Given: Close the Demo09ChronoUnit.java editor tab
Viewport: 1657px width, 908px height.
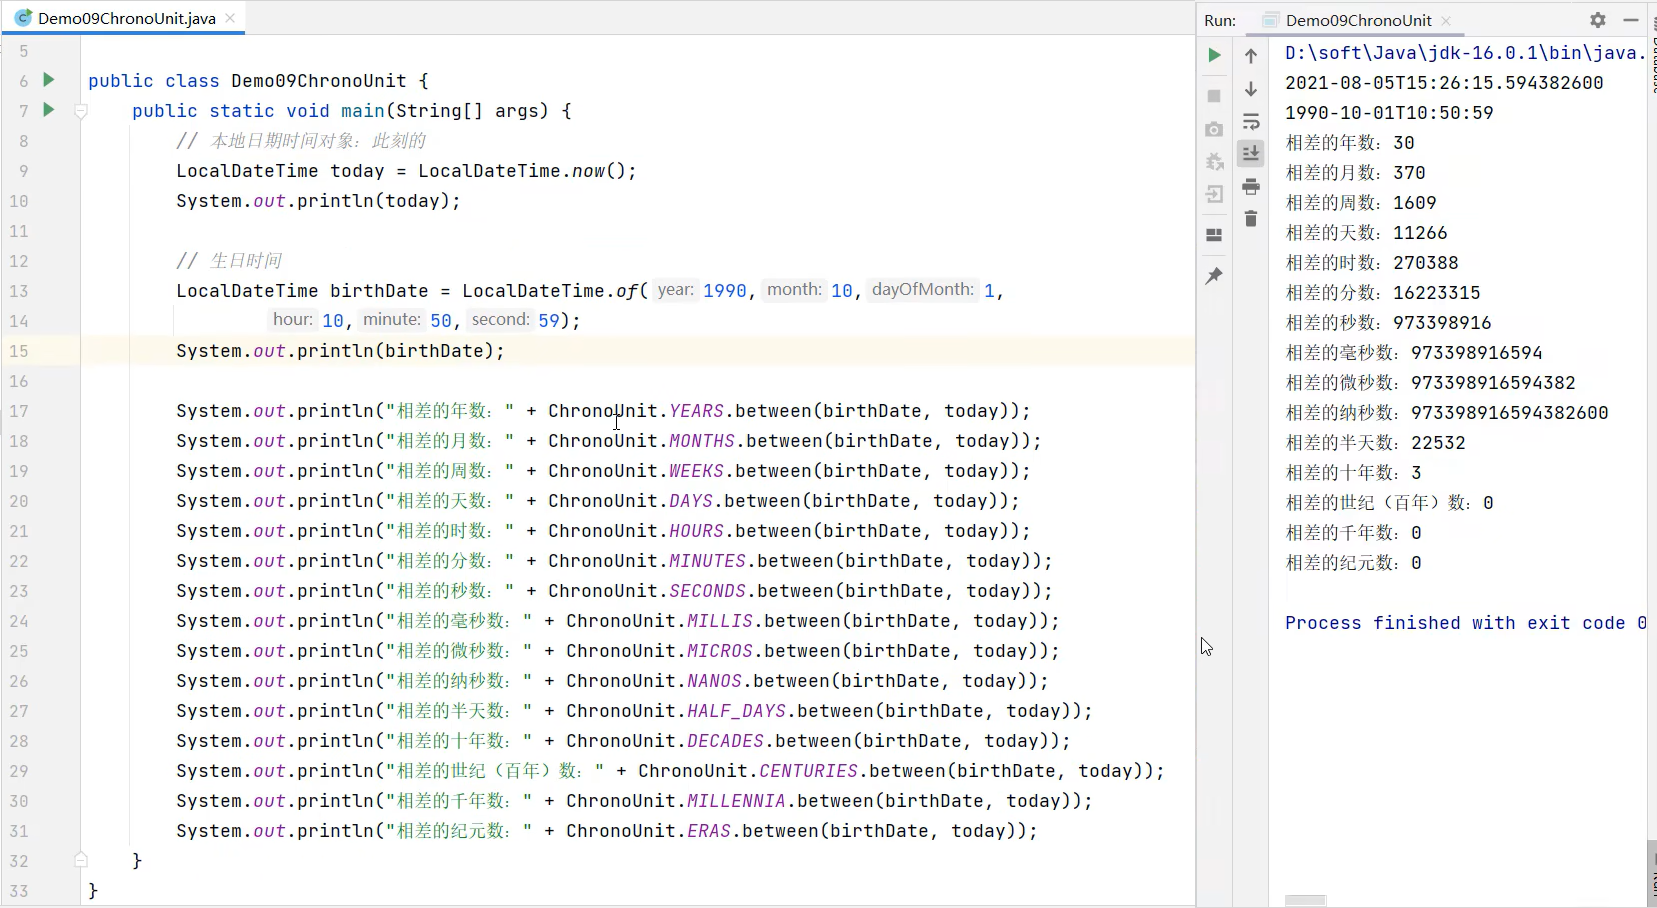Looking at the screenshot, I should pos(231,18).
